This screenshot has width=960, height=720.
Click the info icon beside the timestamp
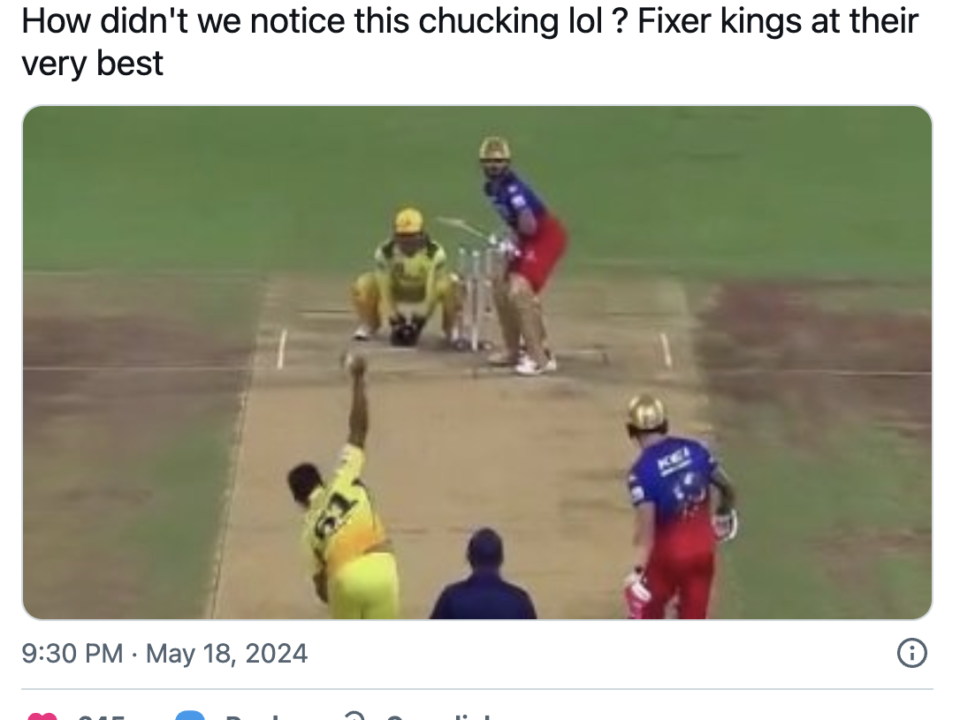911,654
